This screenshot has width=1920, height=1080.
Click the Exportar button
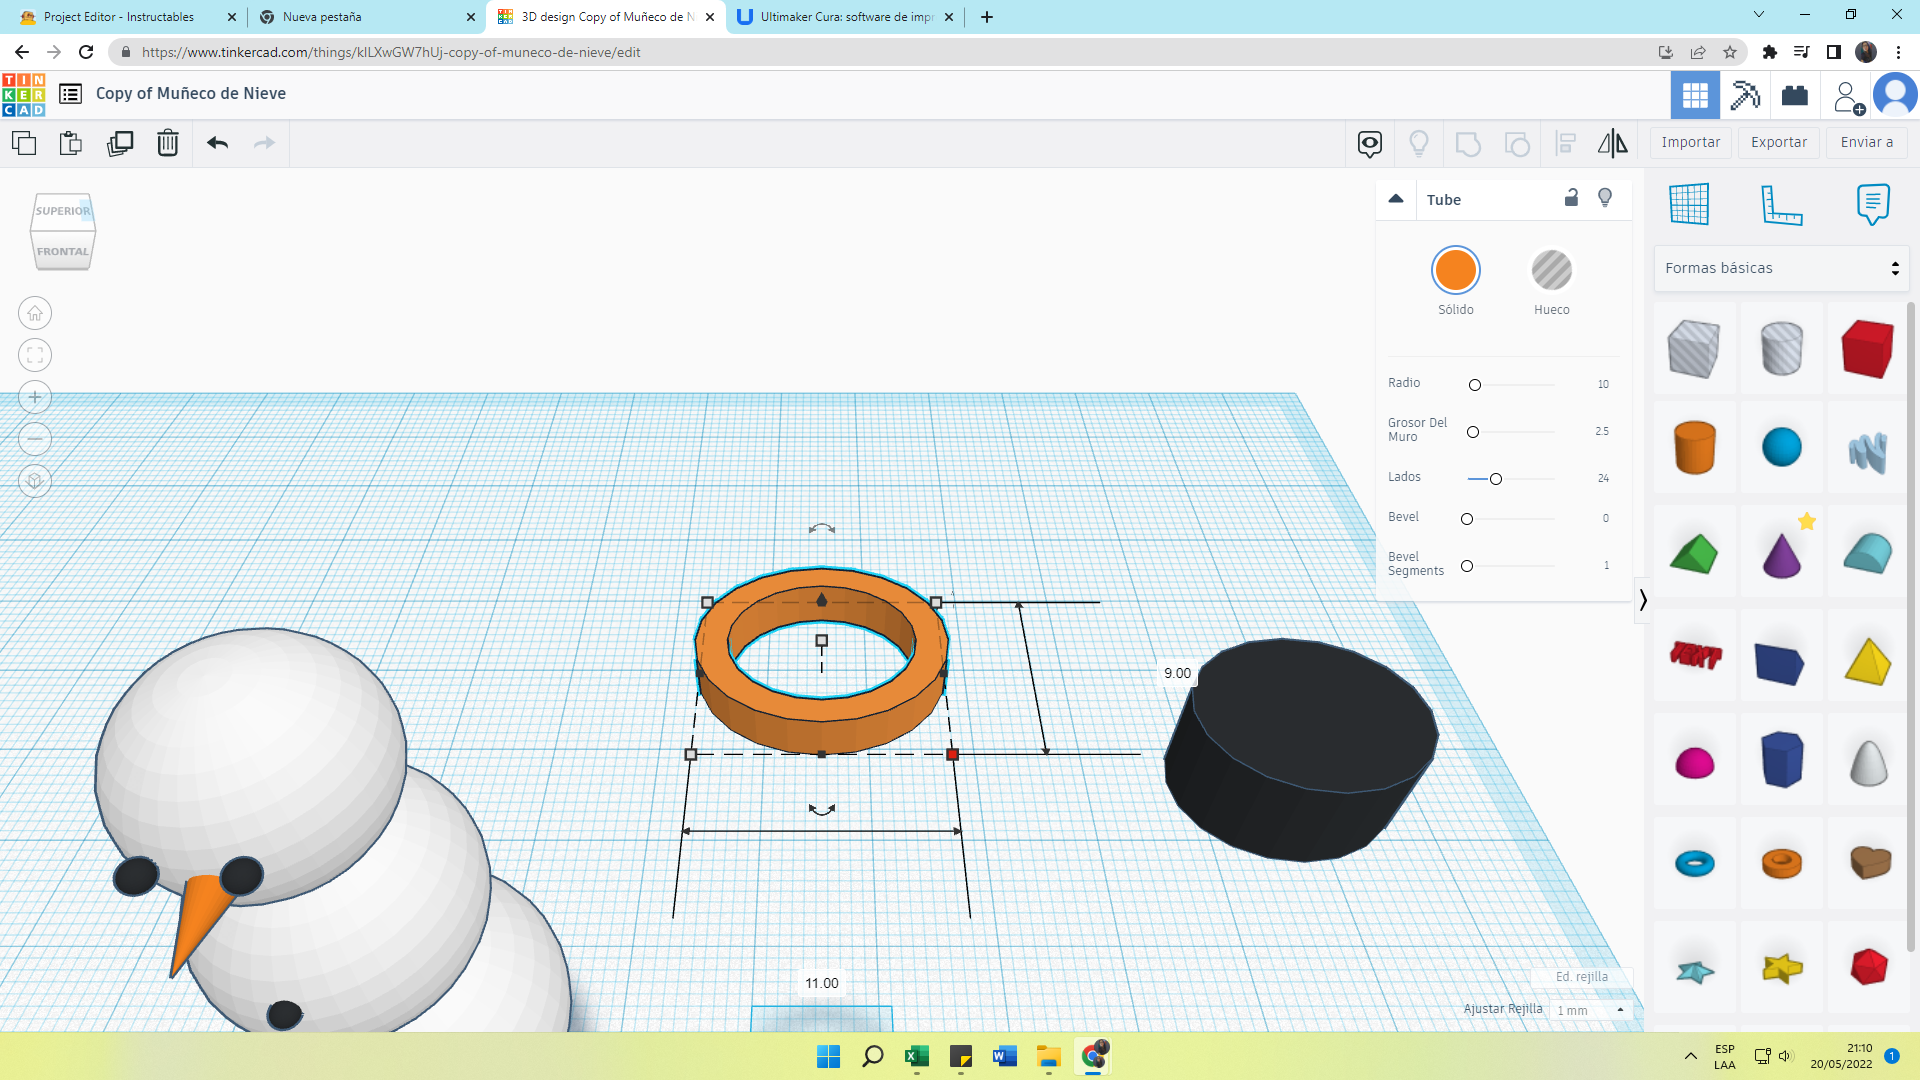[1779, 143]
